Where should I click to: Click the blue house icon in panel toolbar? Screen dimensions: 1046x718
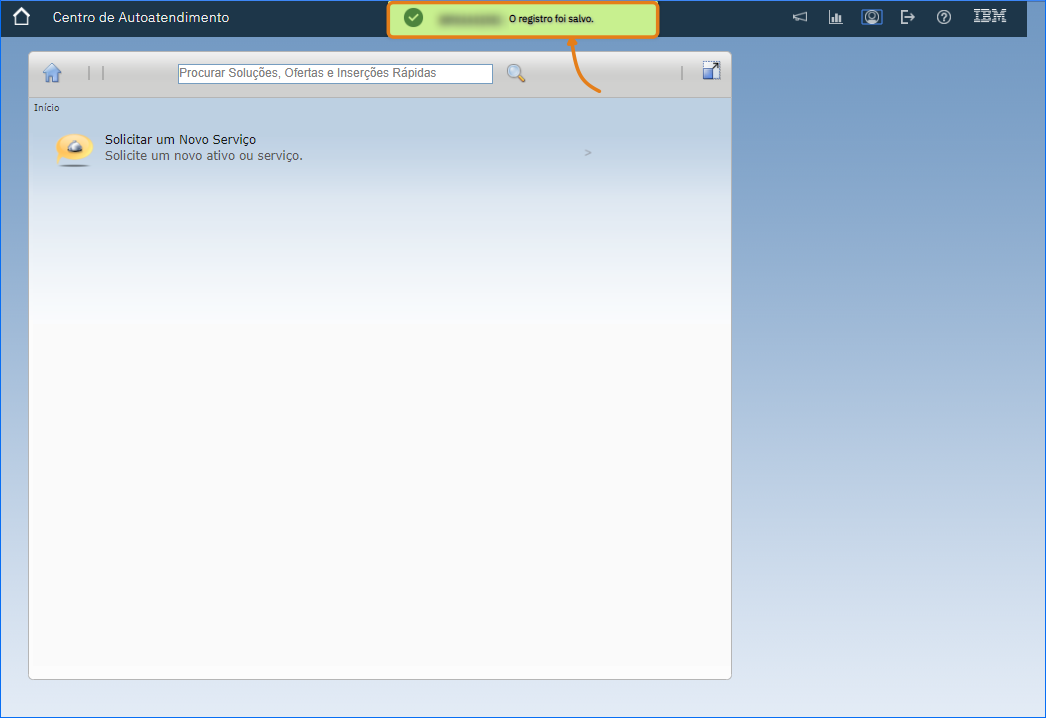click(53, 73)
